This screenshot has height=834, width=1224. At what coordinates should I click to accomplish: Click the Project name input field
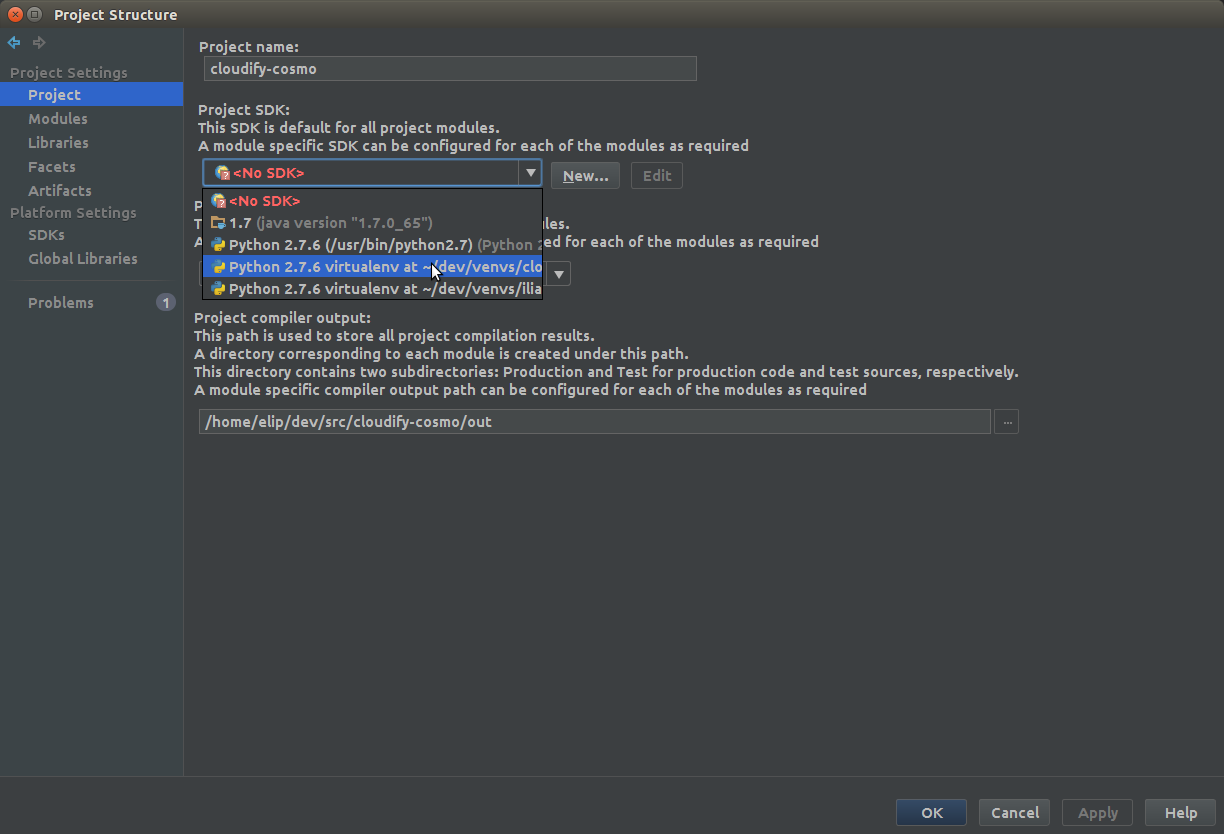point(450,69)
